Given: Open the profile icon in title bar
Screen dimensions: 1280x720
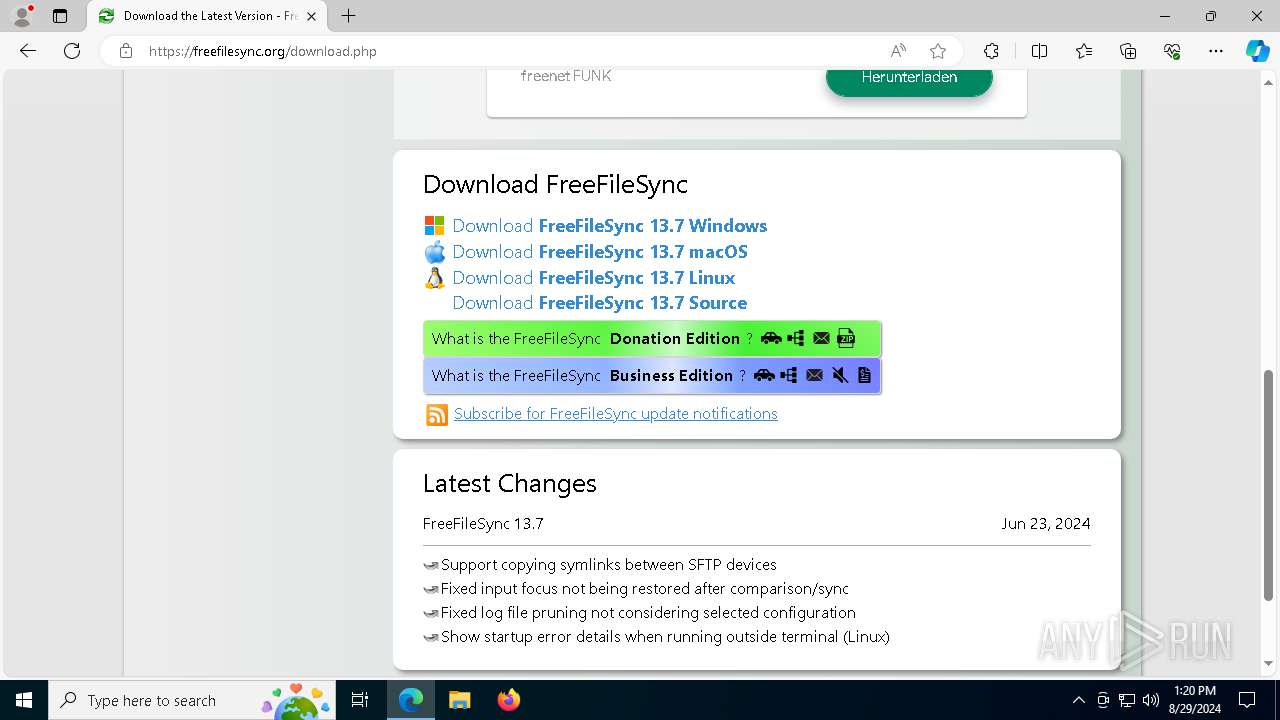Looking at the screenshot, I should [22, 16].
